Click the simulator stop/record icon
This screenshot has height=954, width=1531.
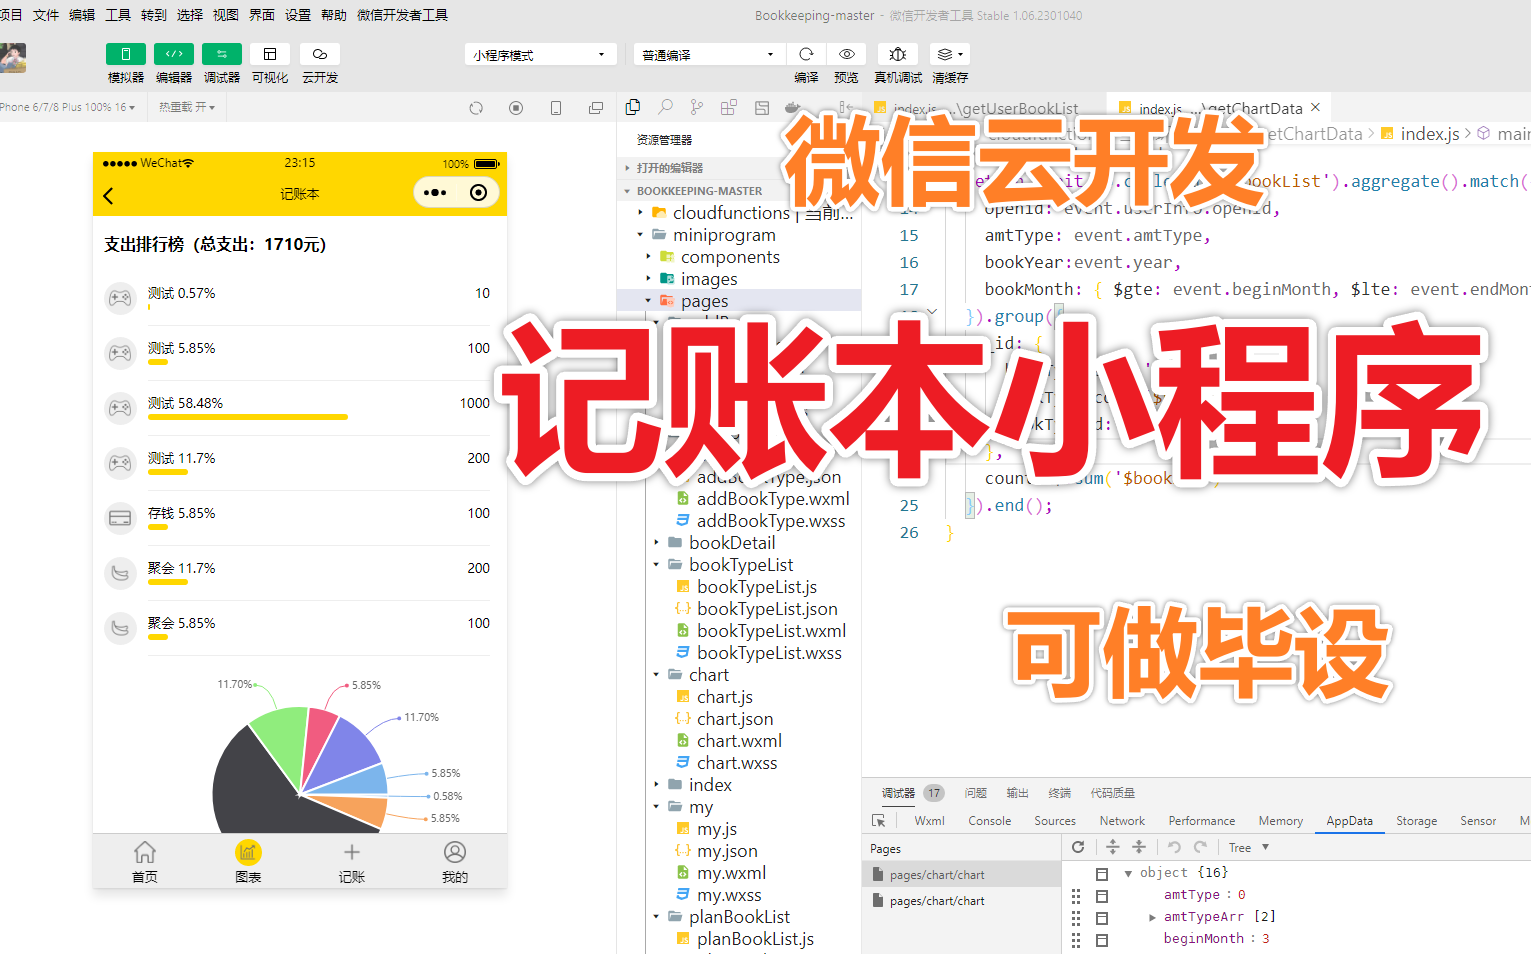[x=516, y=108]
